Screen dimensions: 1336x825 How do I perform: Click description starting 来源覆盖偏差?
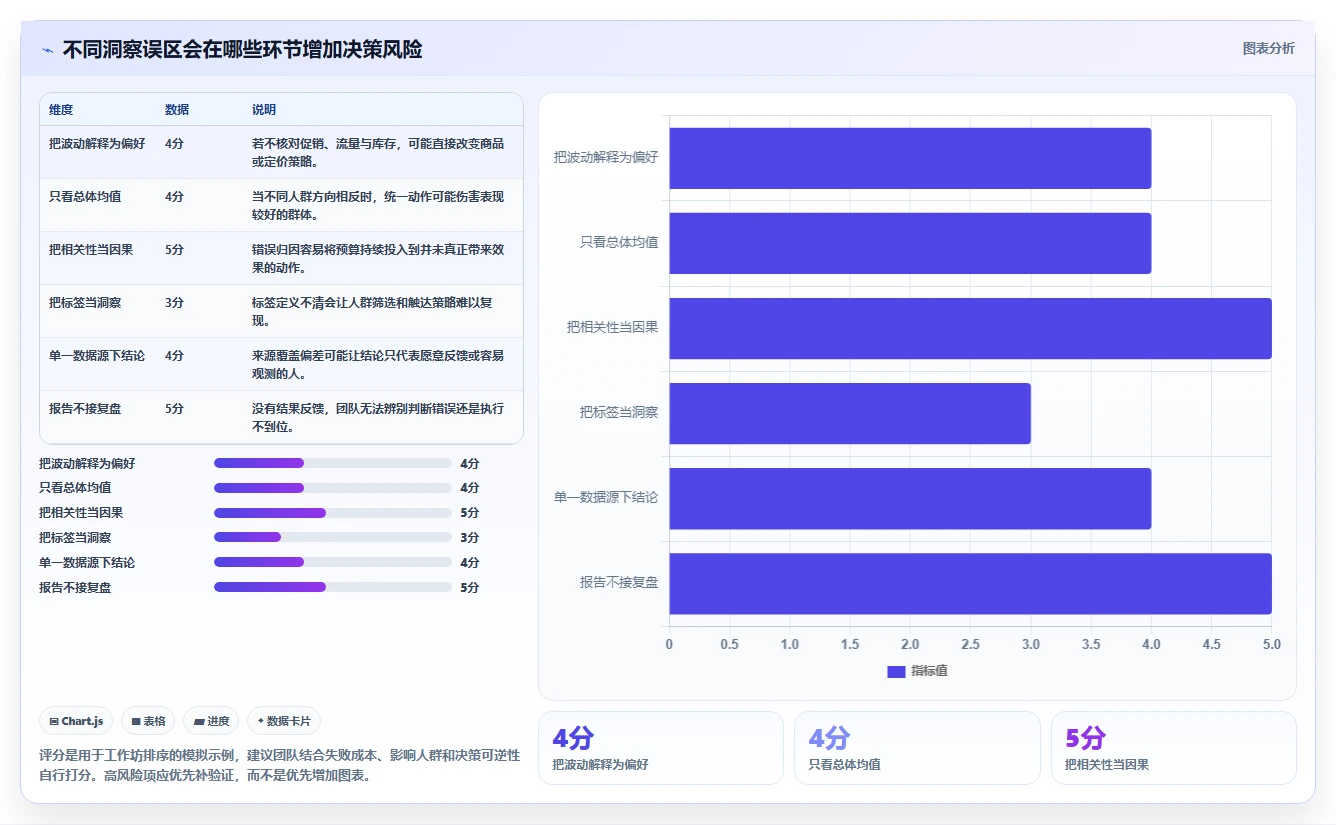[x=378, y=364]
